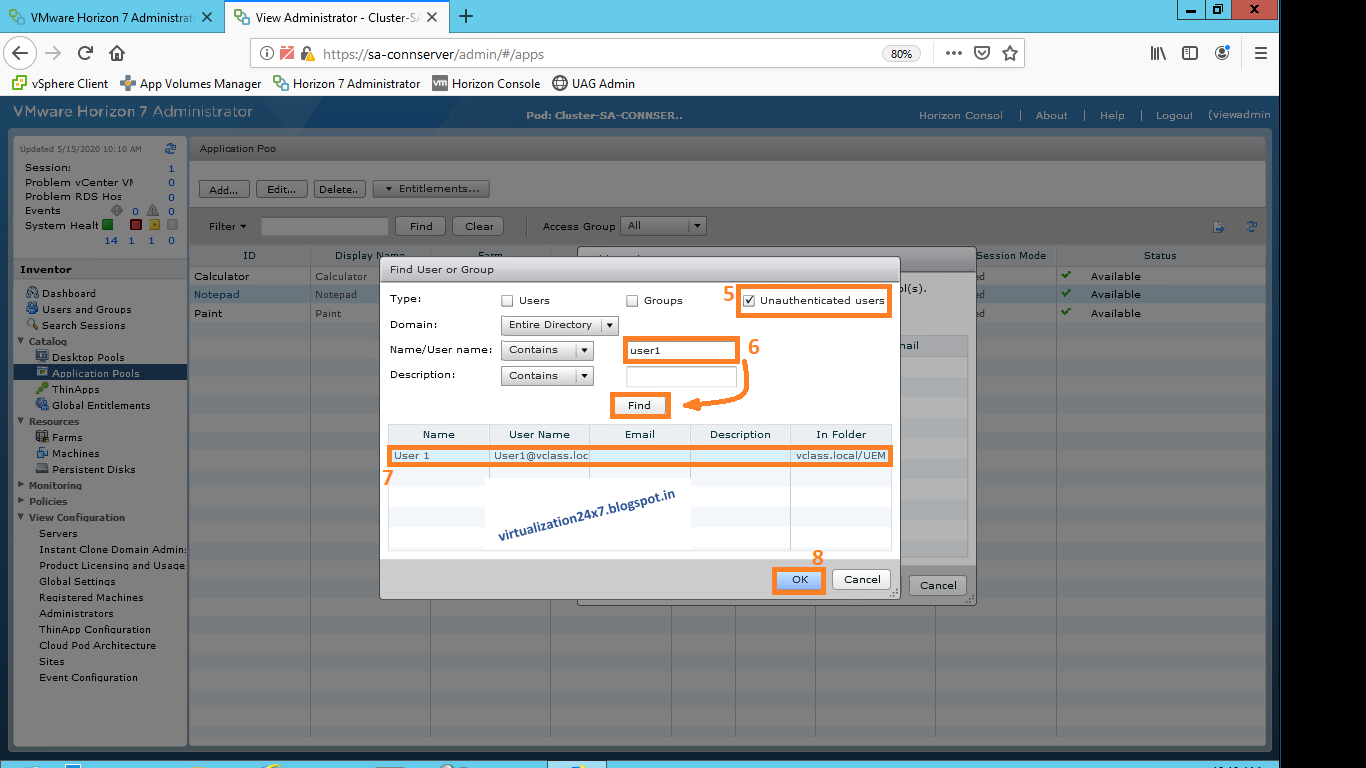Click Help in header
The height and width of the screenshot is (768, 1366).
(1112, 116)
